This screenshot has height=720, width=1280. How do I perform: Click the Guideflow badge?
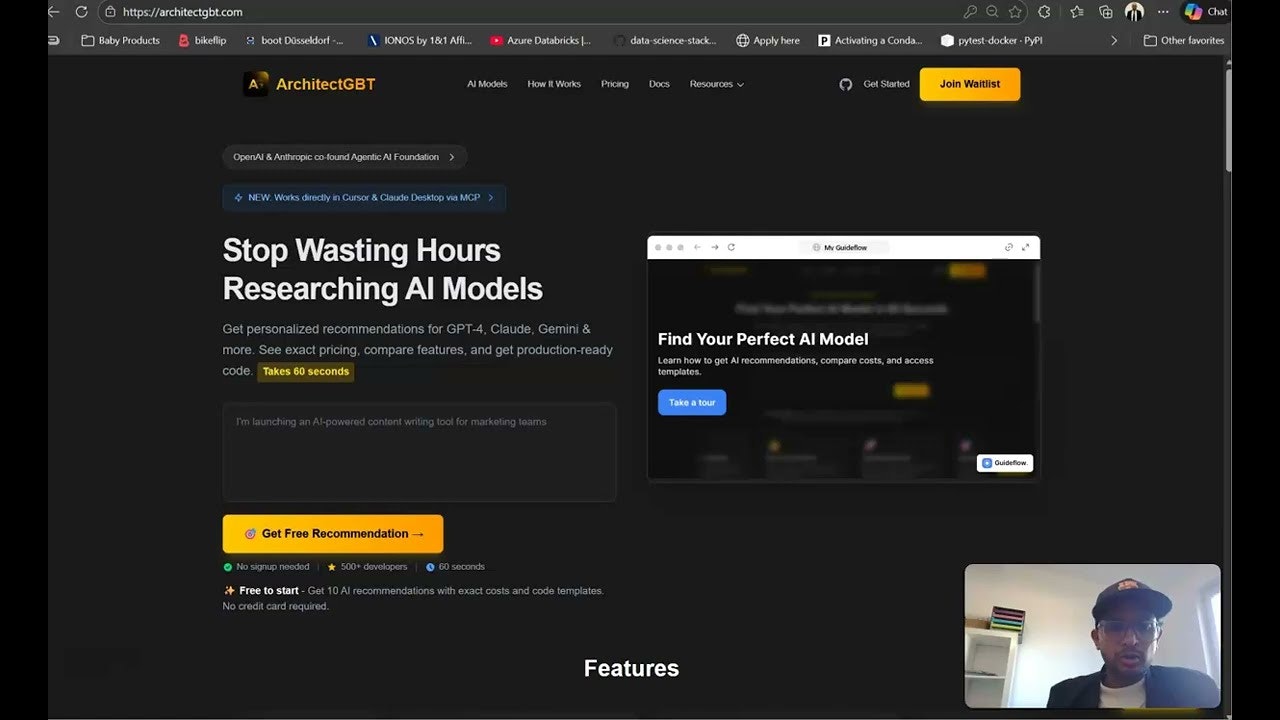click(x=1004, y=463)
